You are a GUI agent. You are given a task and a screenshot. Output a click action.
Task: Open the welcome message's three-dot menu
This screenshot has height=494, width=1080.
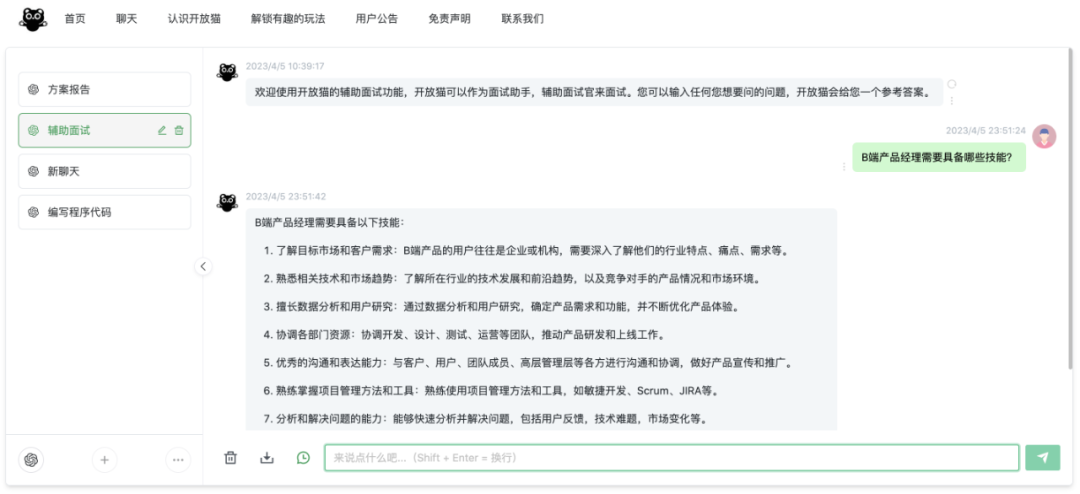point(952,101)
